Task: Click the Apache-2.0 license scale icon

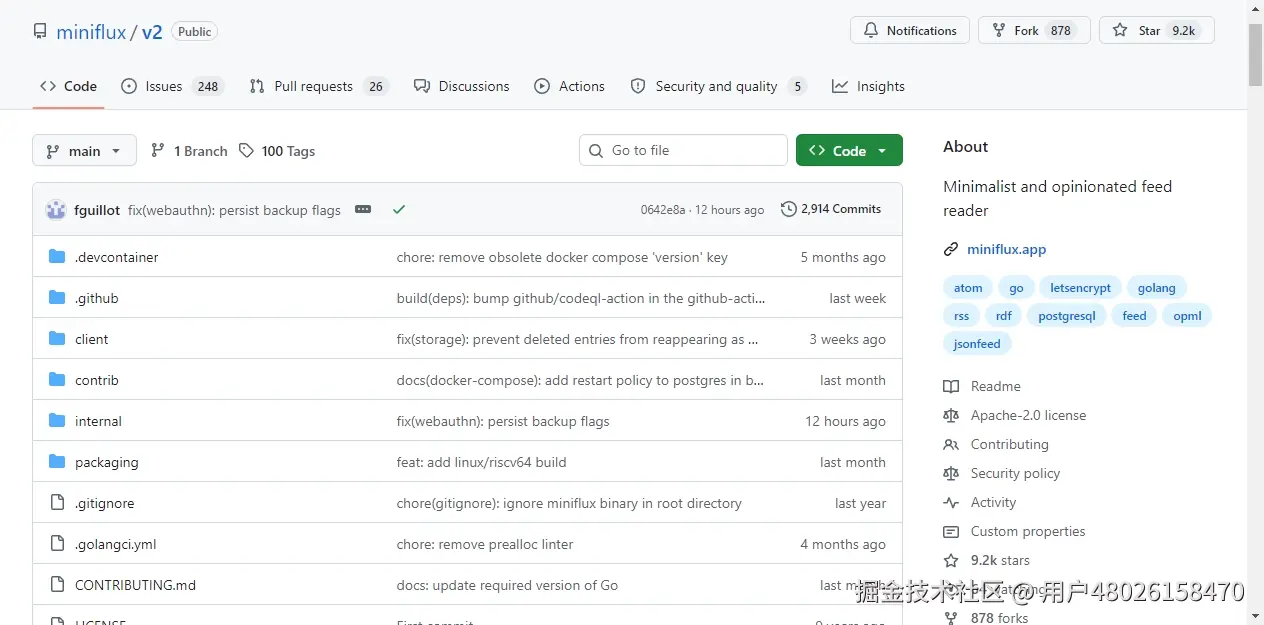Action: 951,415
